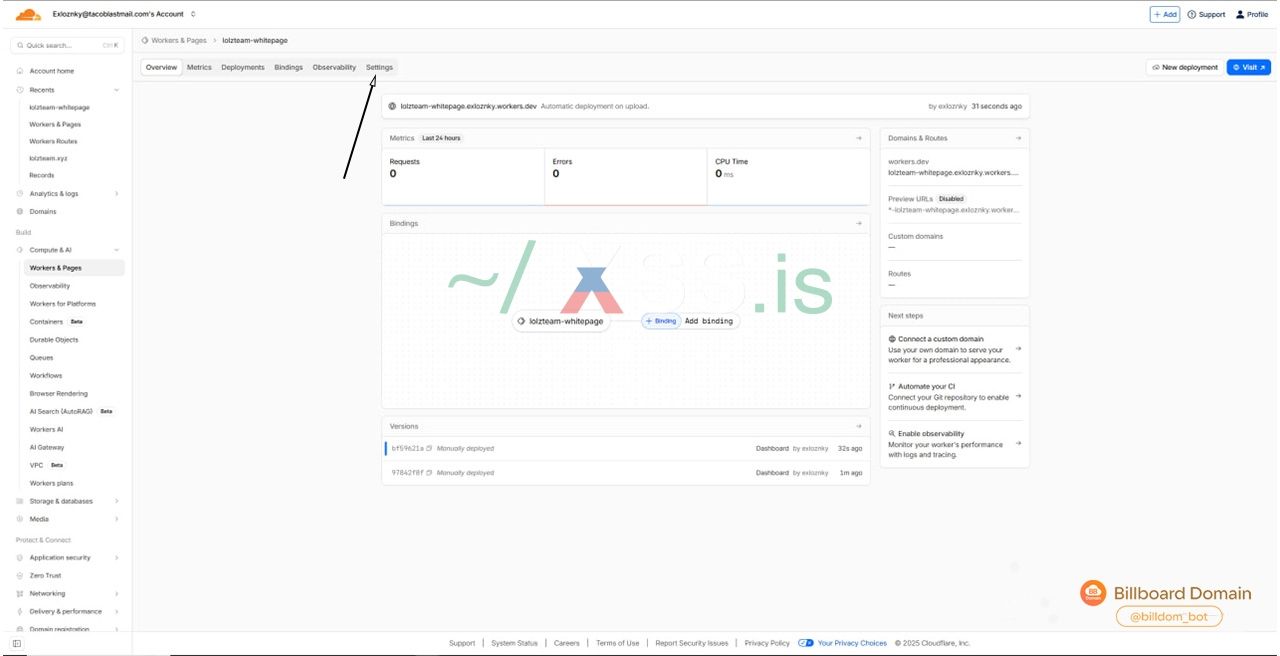Switch to the Observability tab
The height and width of the screenshot is (656, 1280).
(334, 67)
